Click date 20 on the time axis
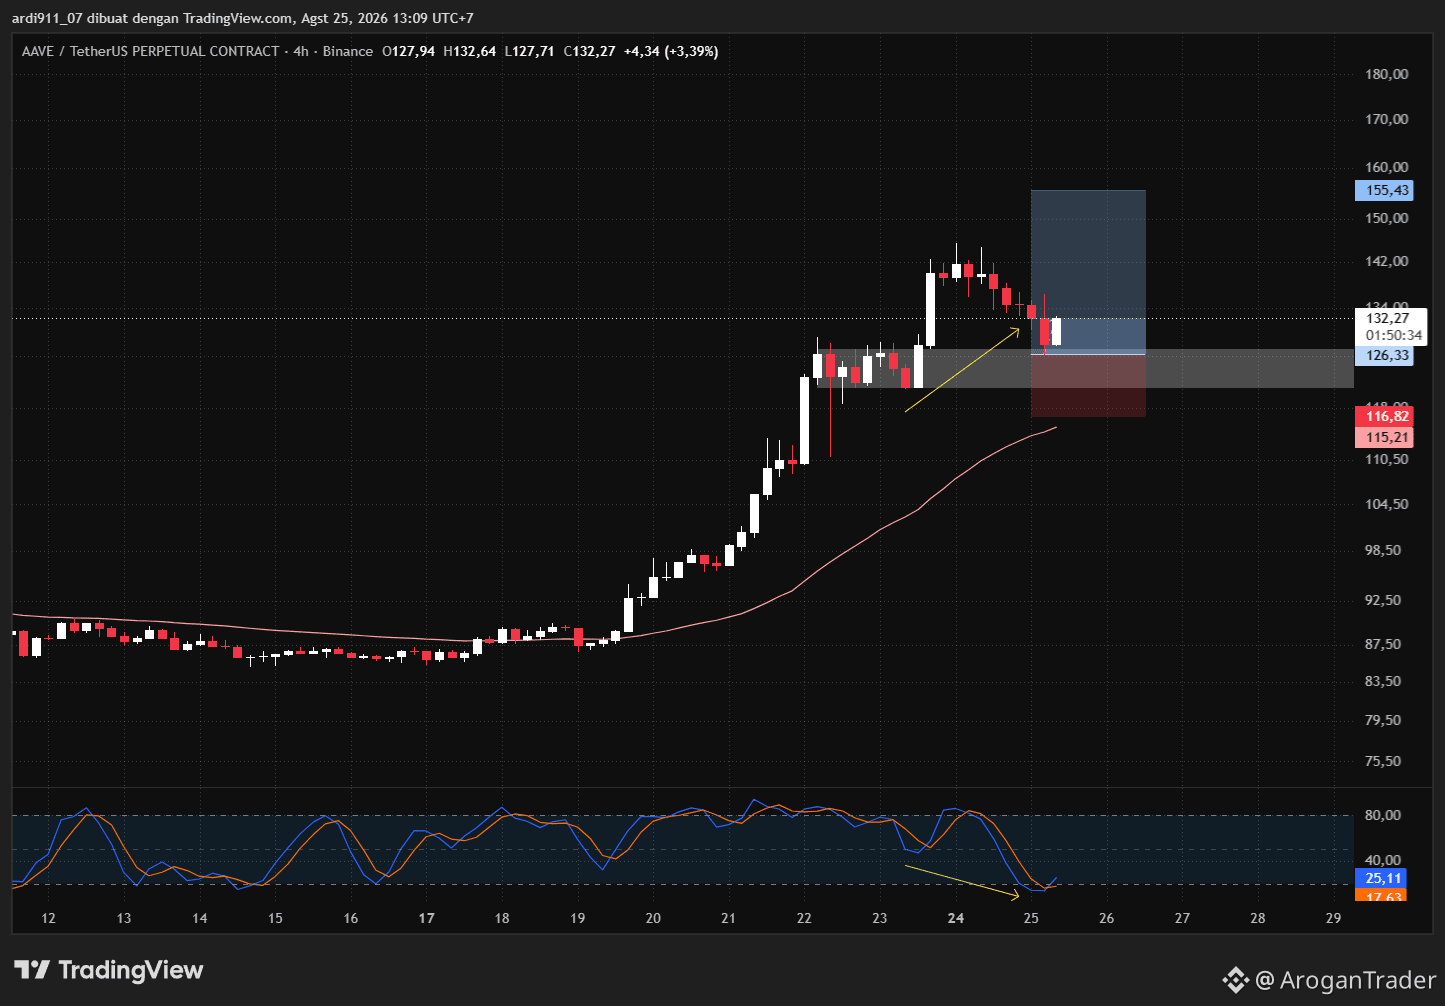This screenshot has width=1445, height=1006. pyautogui.click(x=653, y=918)
